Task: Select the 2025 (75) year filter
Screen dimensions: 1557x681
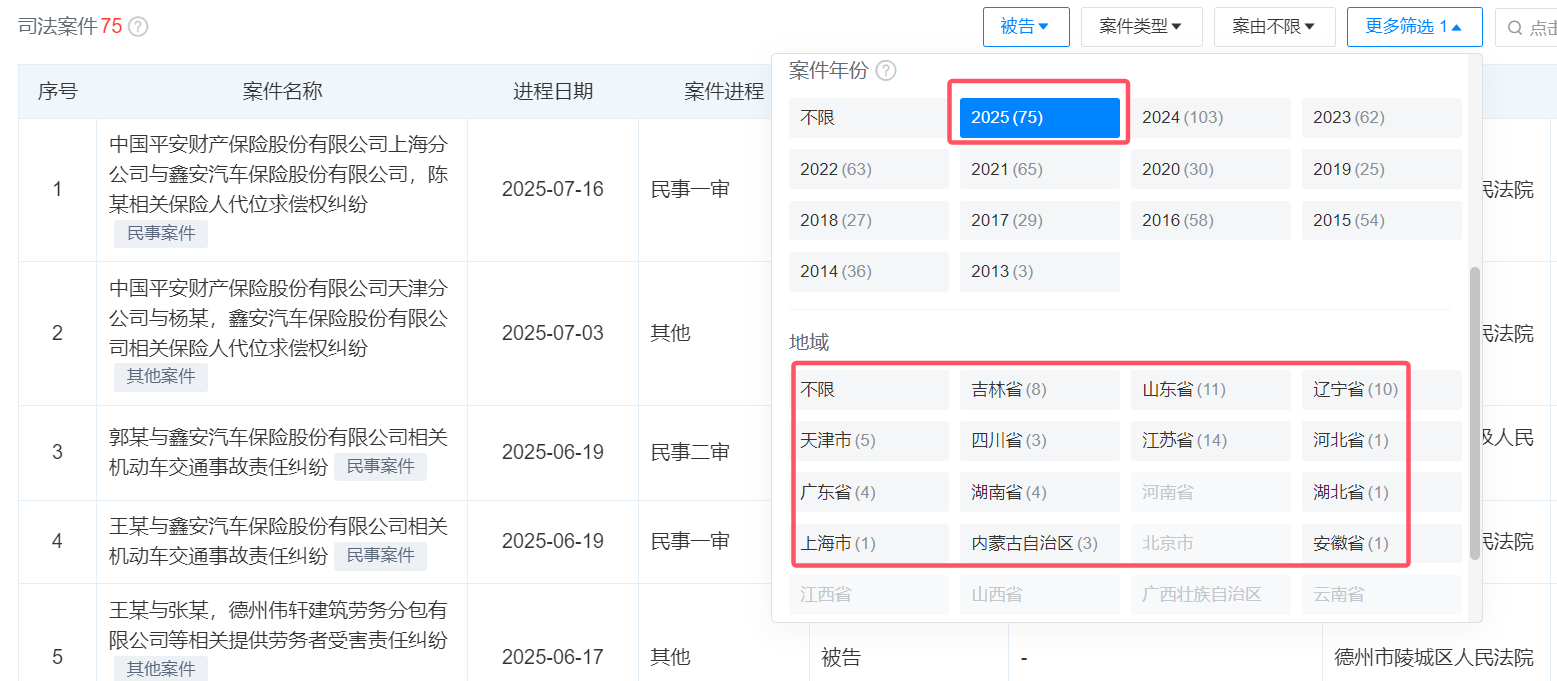Action: pos(1039,118)
